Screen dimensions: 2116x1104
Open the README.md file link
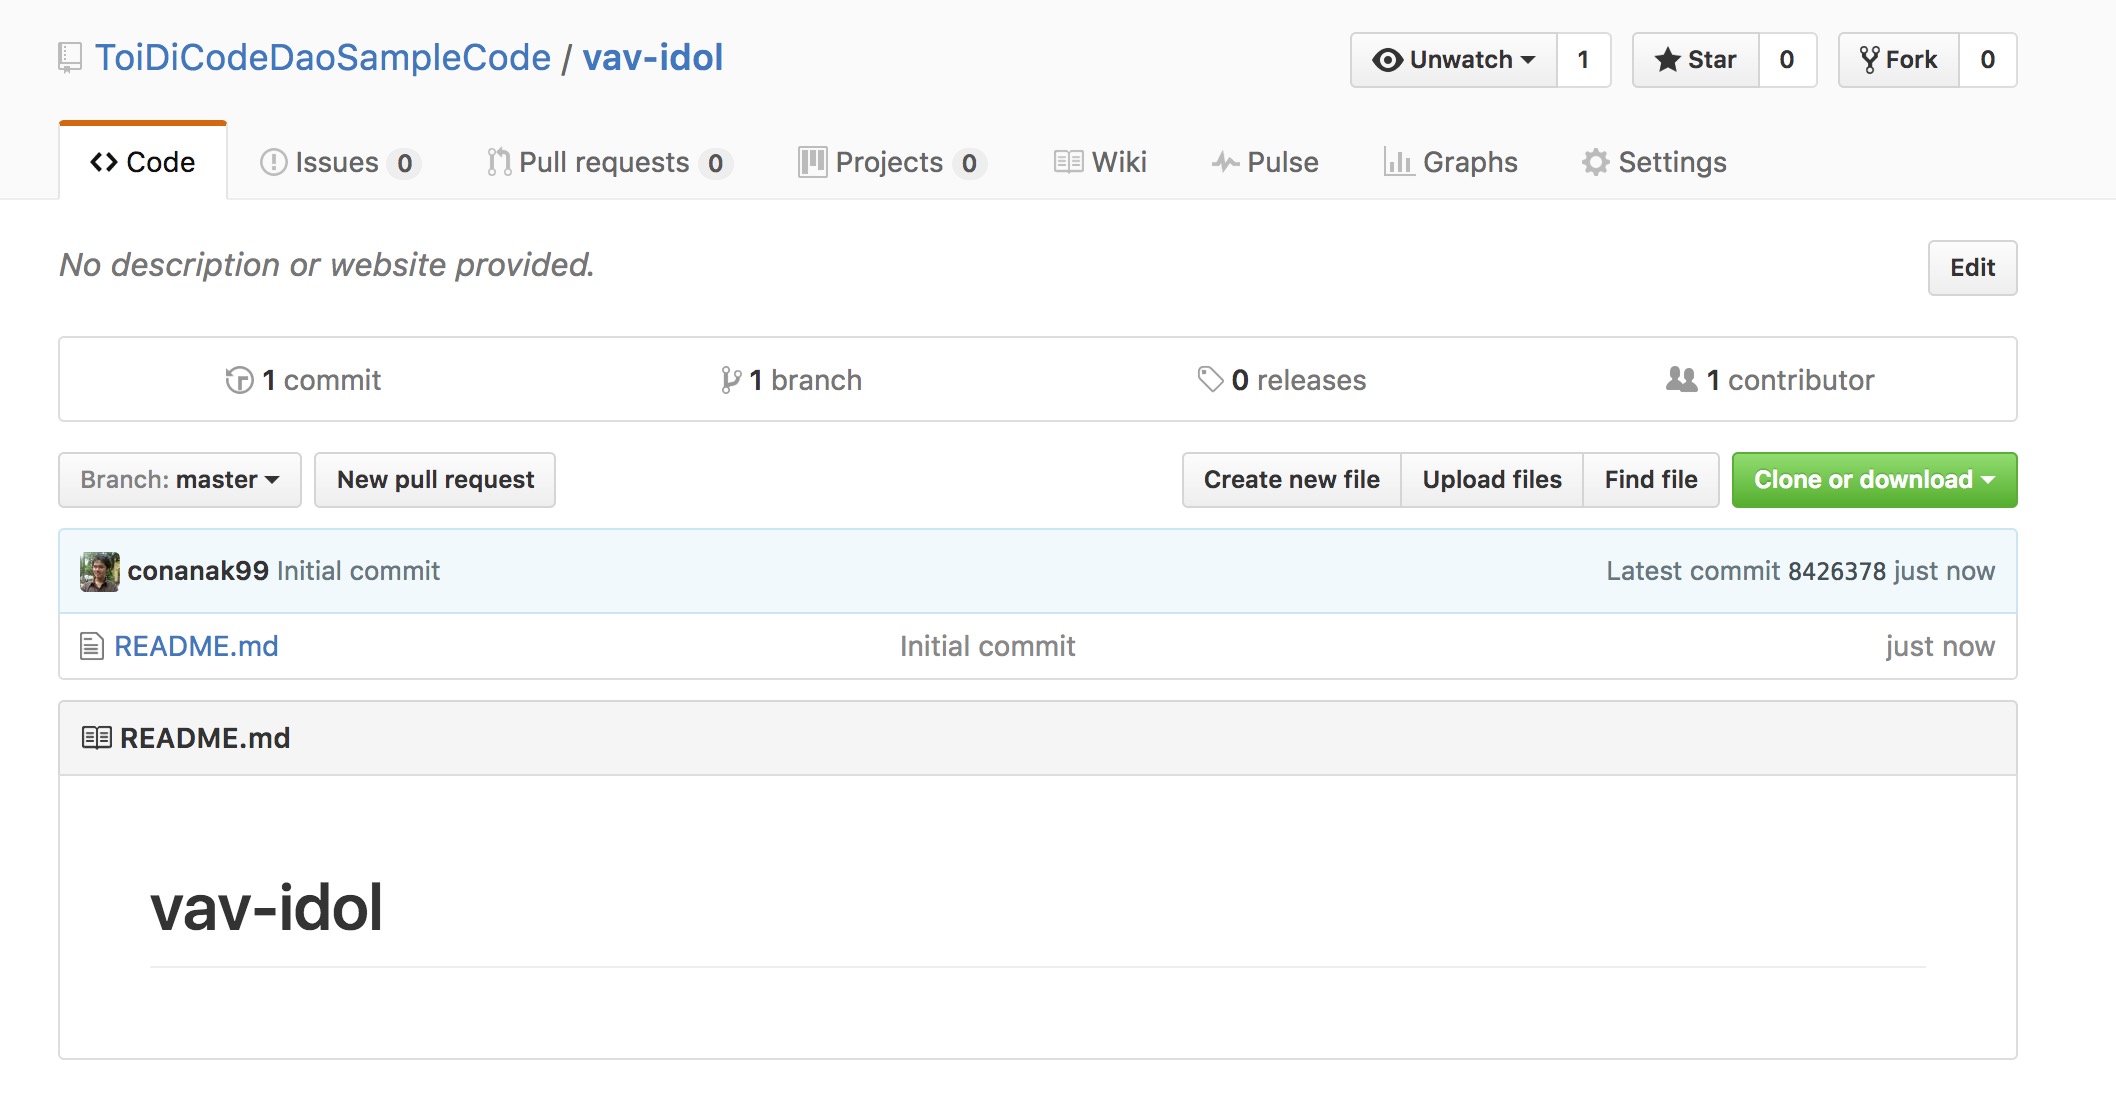tap(196, 646)
